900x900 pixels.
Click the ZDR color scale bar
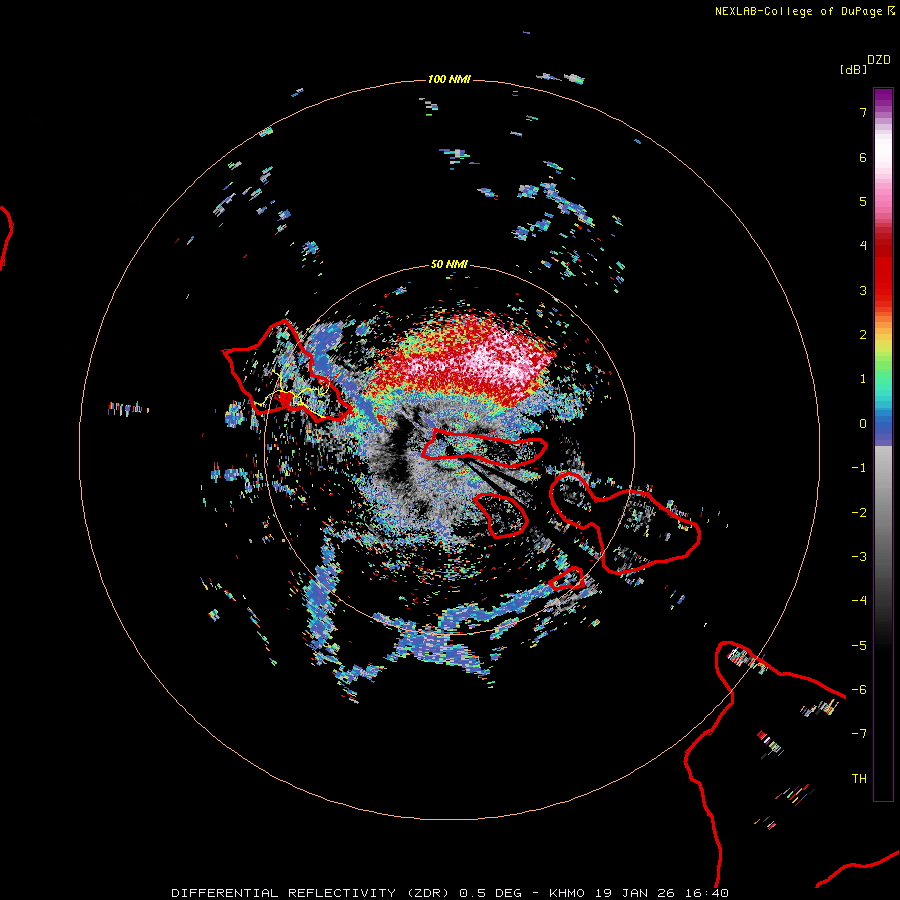click(x=883, y=444)
